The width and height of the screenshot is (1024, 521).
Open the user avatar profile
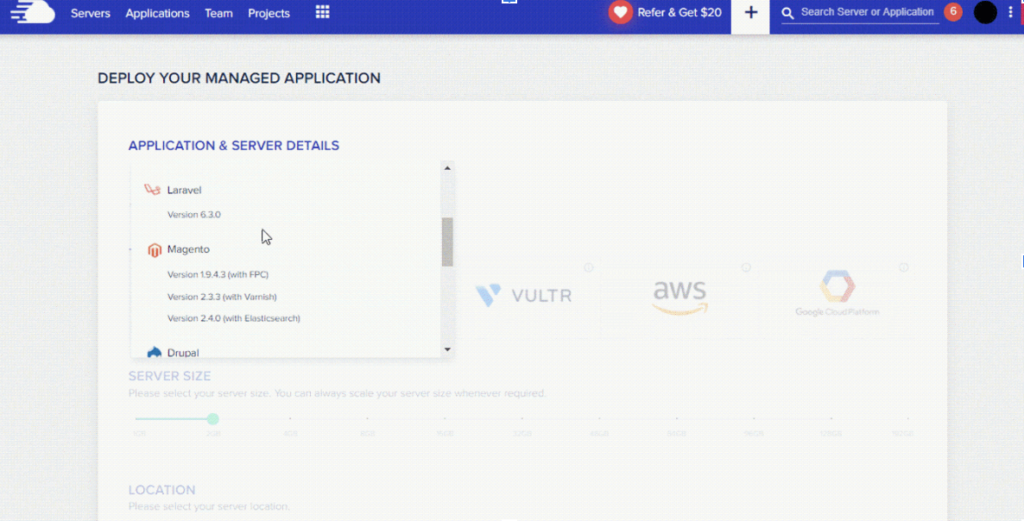coord(985,12)
